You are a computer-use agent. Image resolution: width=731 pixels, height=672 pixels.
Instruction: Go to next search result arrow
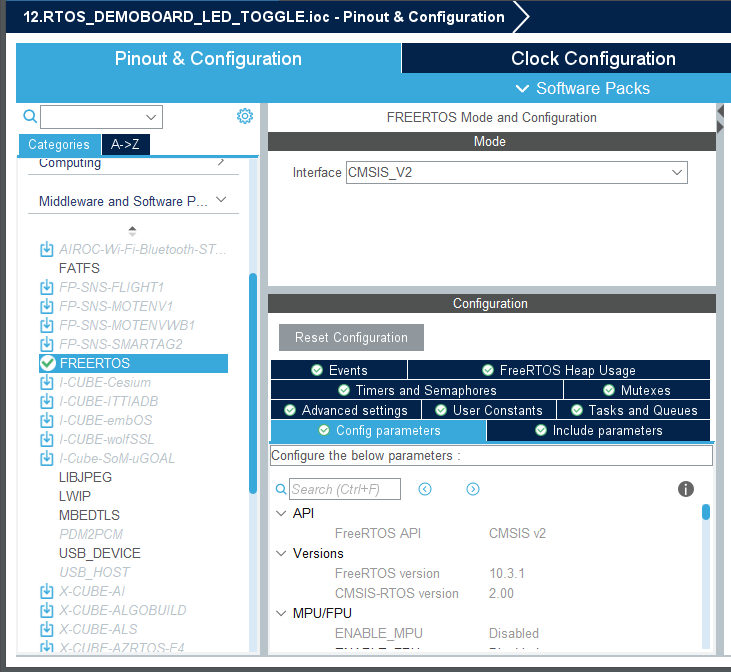click(x=473, y=489)
